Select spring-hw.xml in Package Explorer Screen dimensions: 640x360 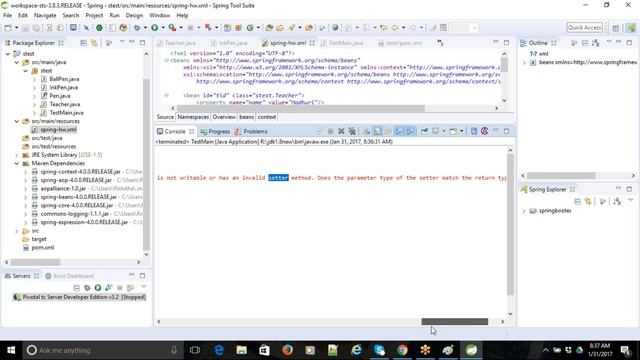coord(58,130)
